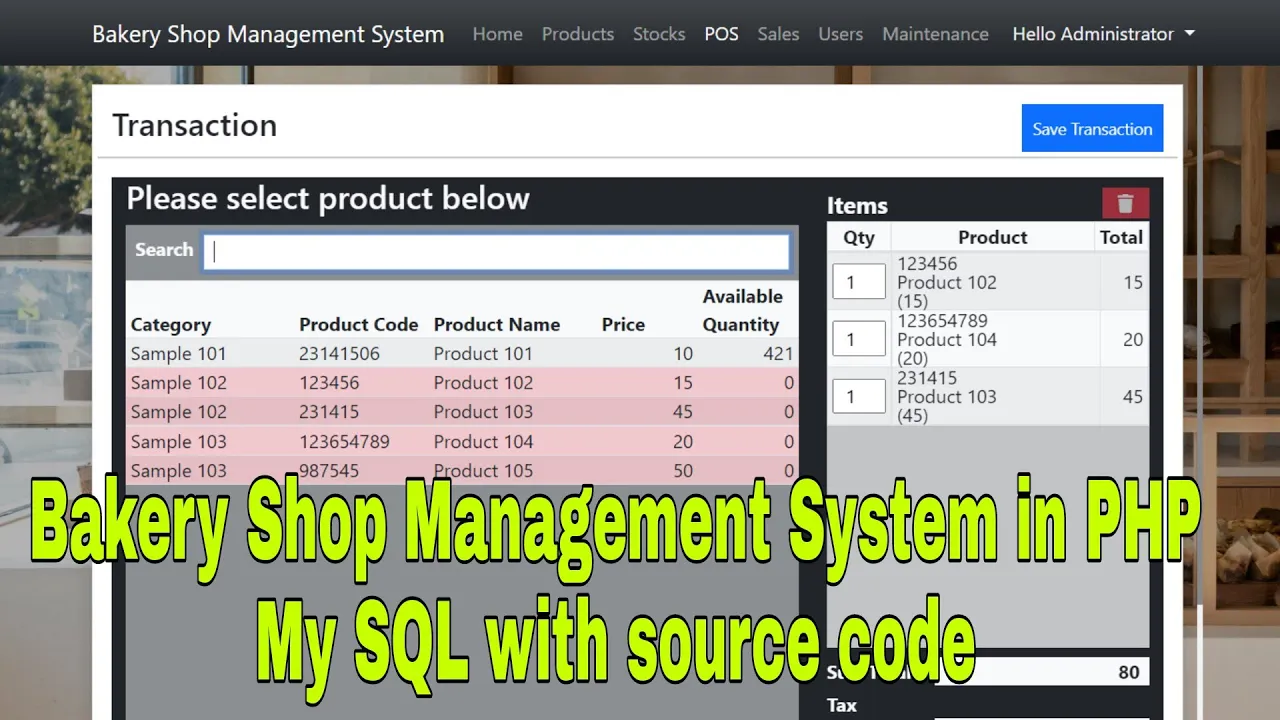
Task: Click the Product header in Items table
Action: 992,237
